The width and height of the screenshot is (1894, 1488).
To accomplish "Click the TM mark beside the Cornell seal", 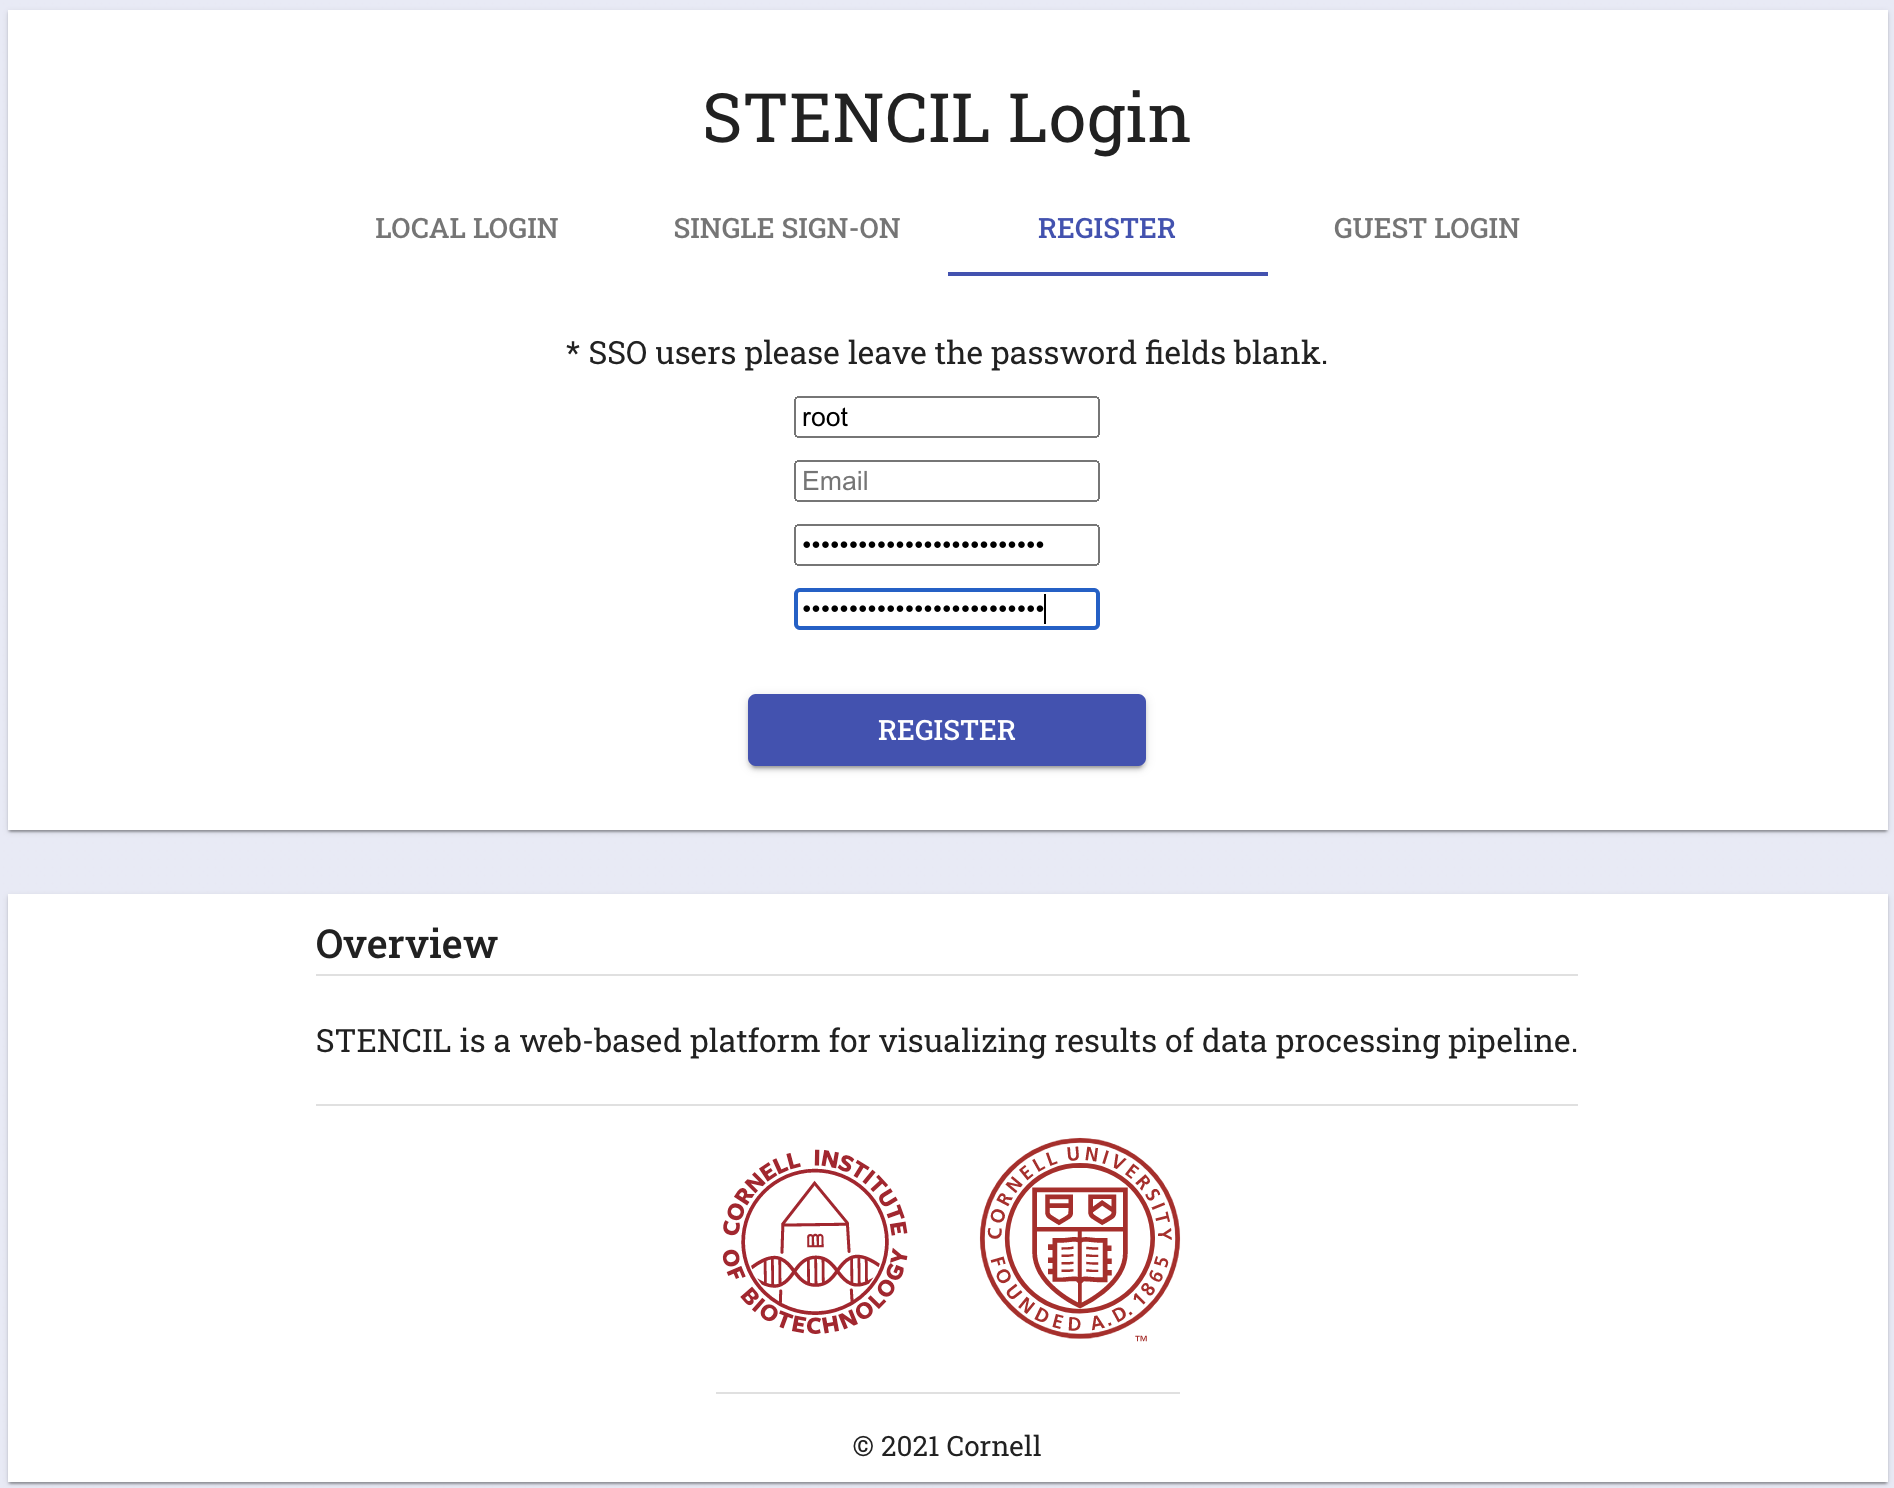I will click(x=1141, y=1338).
